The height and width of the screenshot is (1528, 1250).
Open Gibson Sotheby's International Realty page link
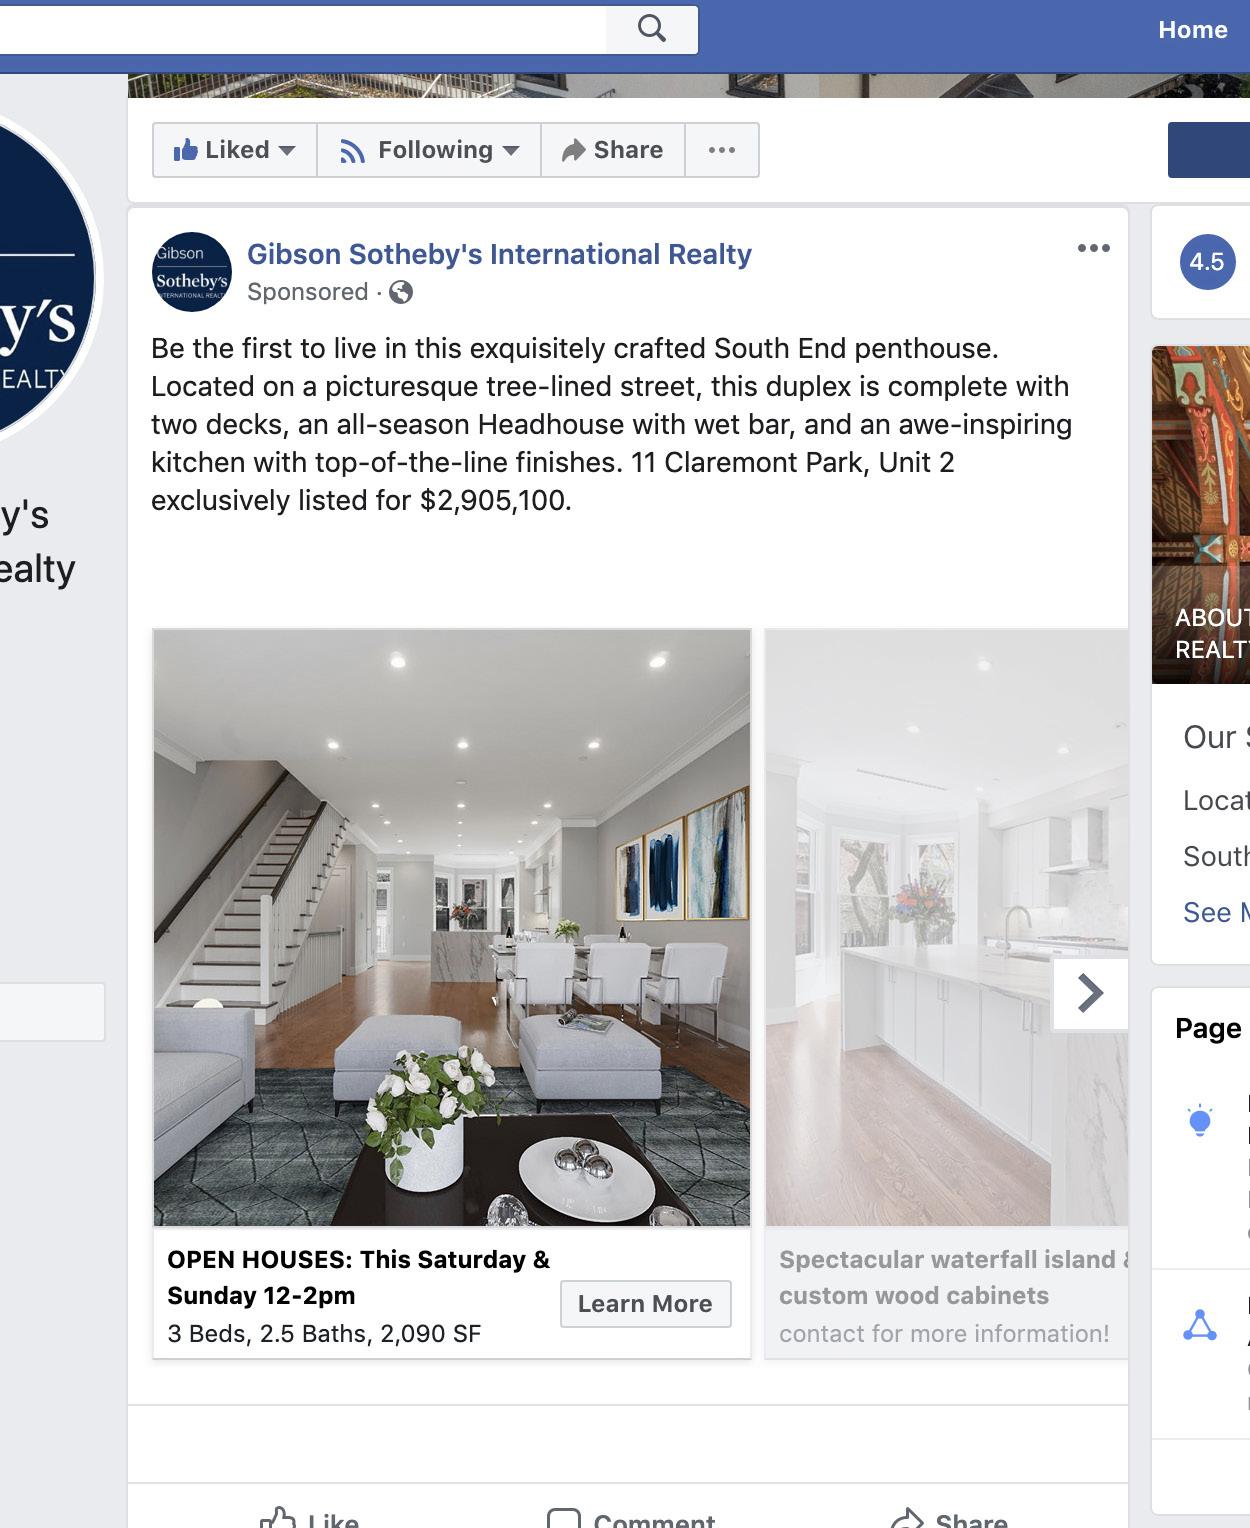point(499,254)
